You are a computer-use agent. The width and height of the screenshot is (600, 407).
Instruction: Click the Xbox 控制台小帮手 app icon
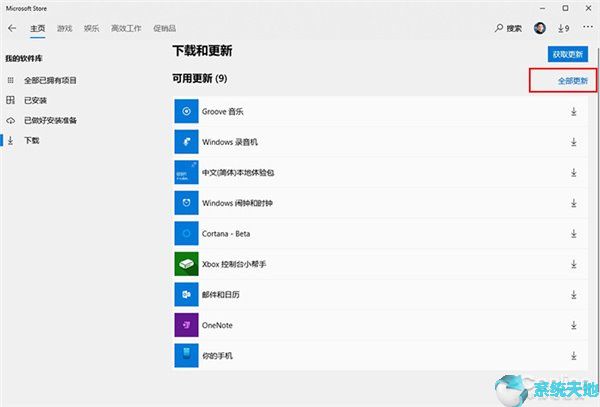[x=186, y=264]
